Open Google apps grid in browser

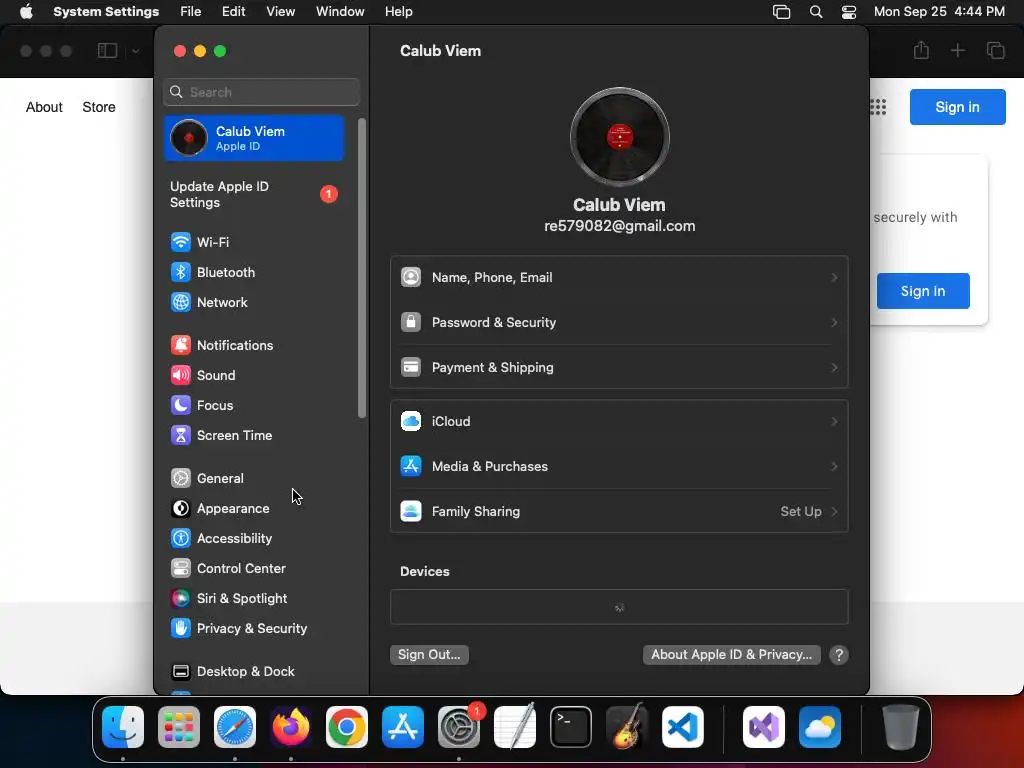[x=878, y=107]
